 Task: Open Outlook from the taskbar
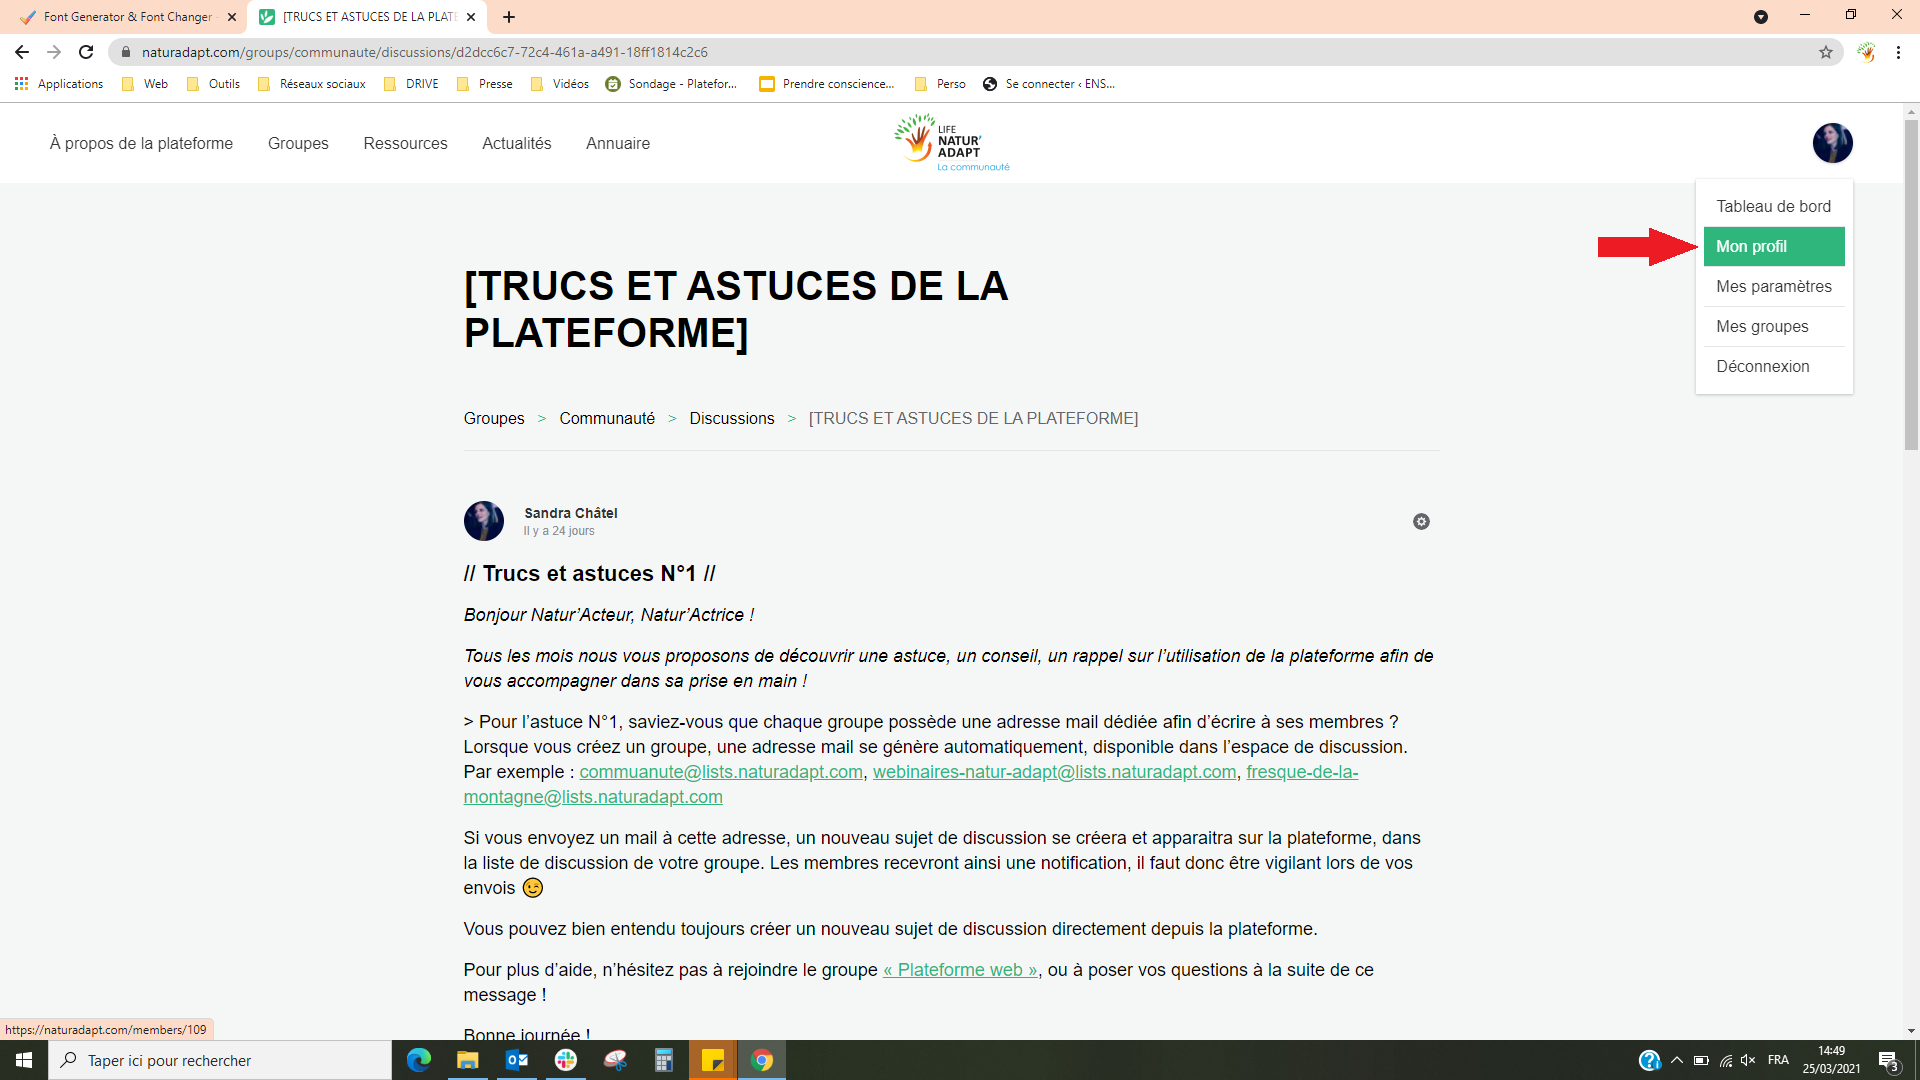(x=516, y=1060)
